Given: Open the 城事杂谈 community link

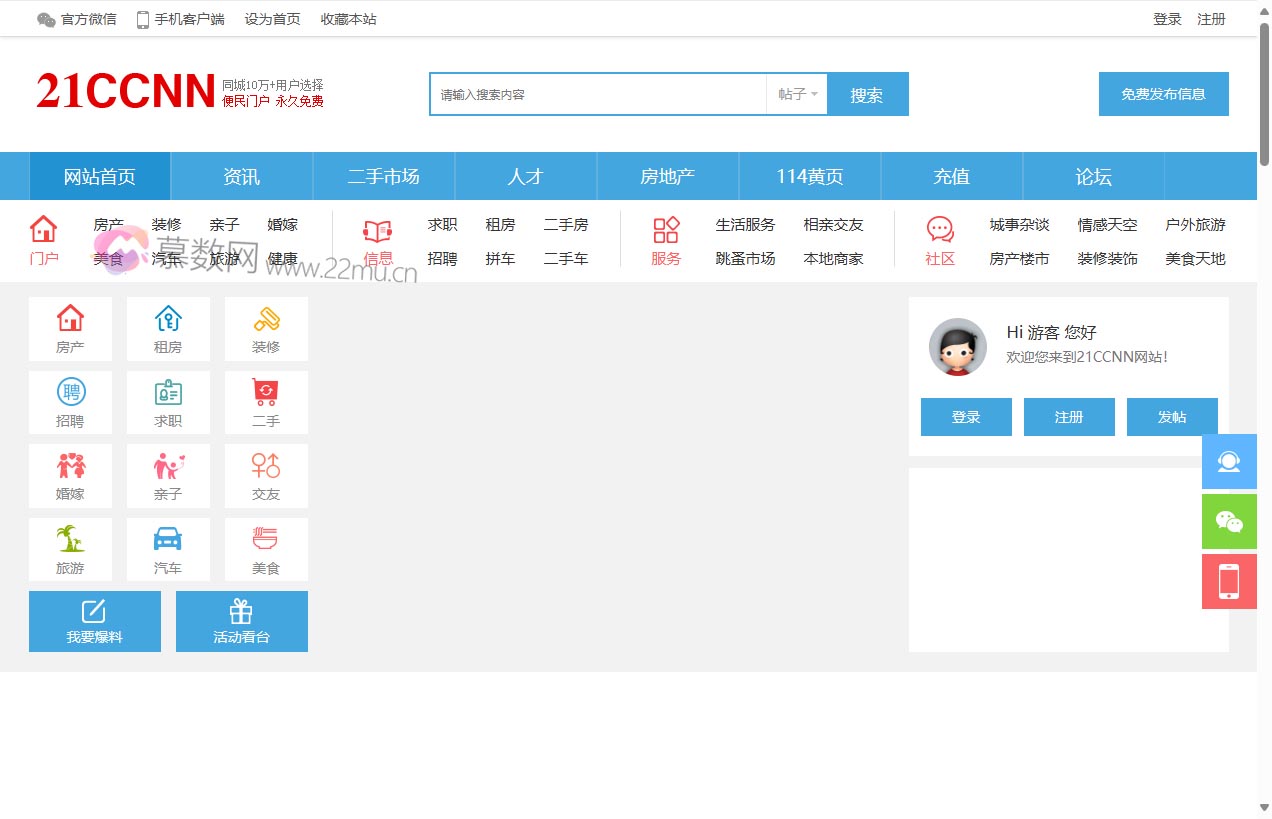Looking at the screenshot, I should click(1019, 225).
